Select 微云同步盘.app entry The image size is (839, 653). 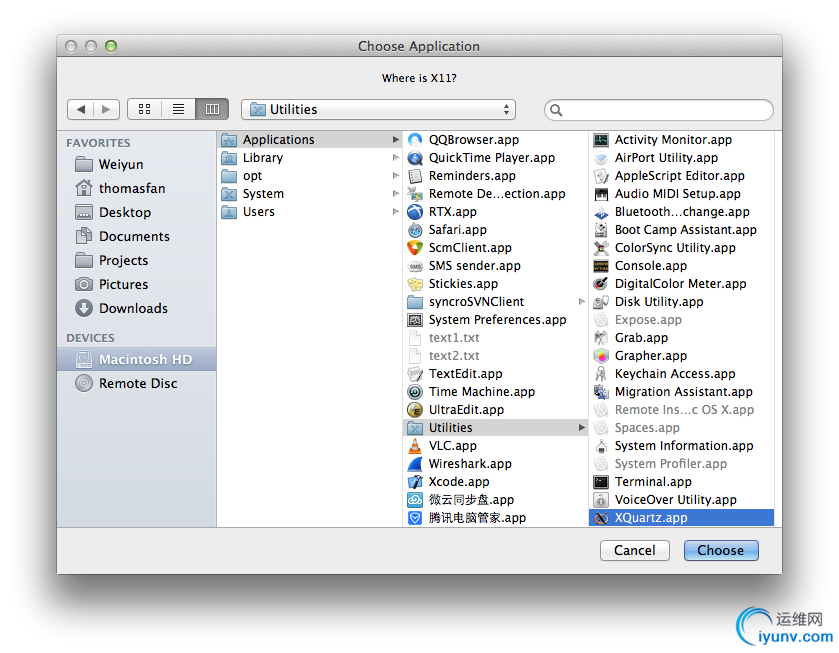point(495,500)
